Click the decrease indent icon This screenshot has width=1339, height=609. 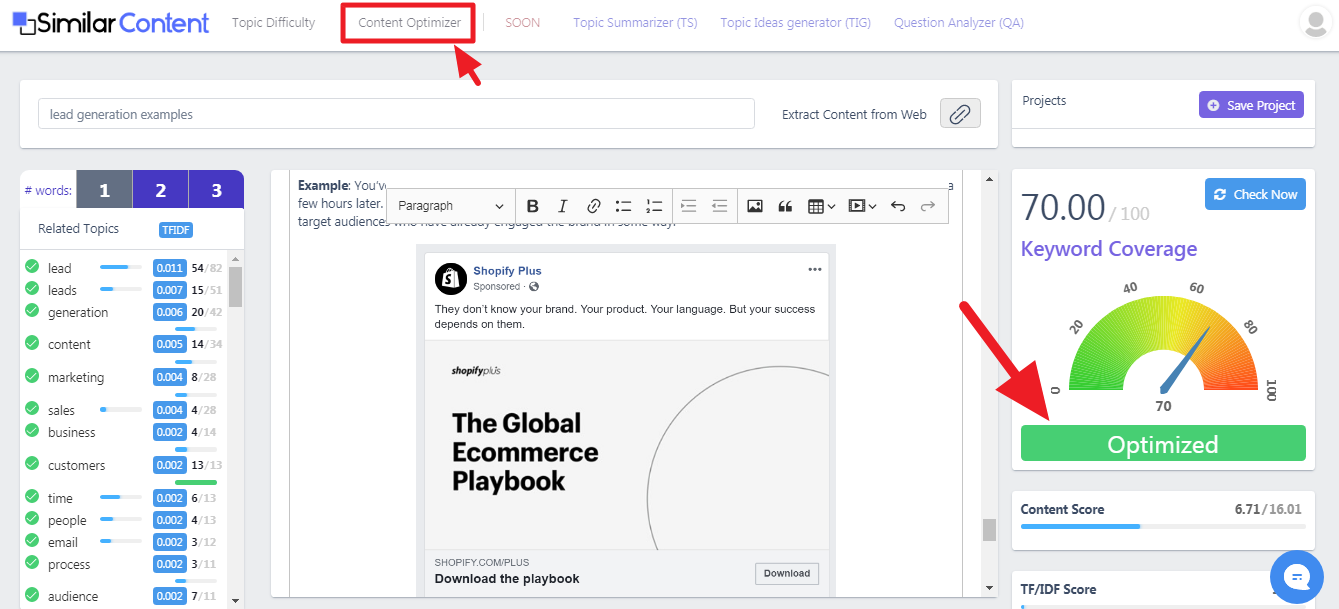[719, 206]
